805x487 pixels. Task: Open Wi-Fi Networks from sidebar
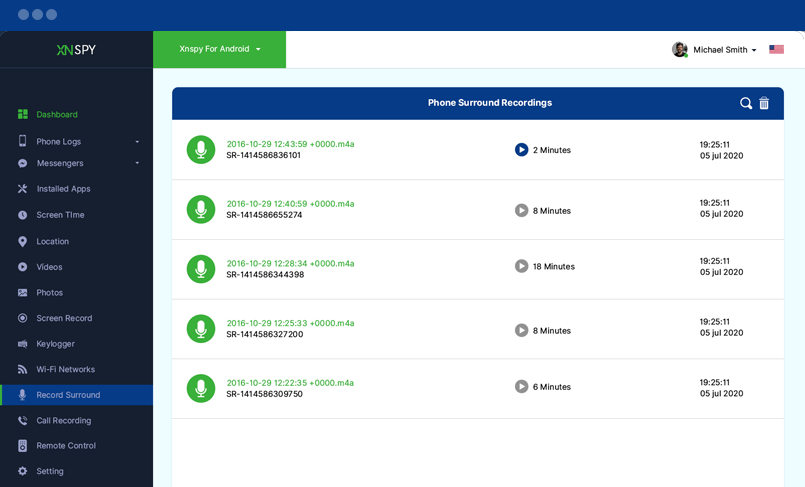(x=65, y=370)
